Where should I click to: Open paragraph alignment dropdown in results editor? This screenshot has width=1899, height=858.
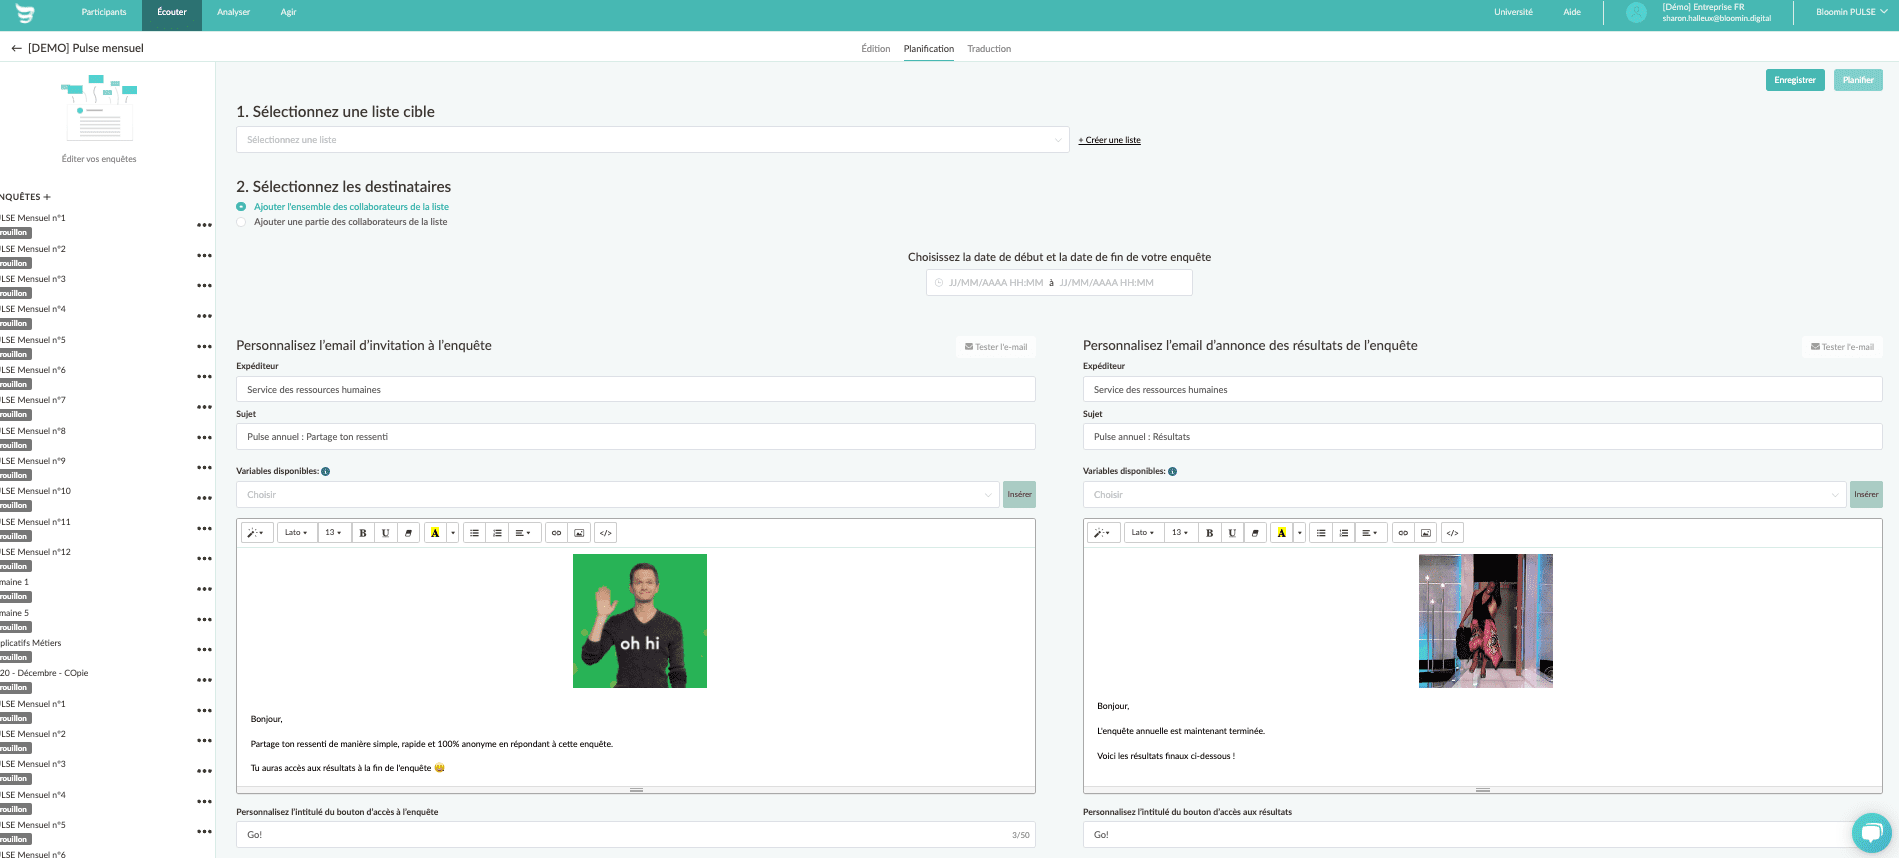point(1370,533)
